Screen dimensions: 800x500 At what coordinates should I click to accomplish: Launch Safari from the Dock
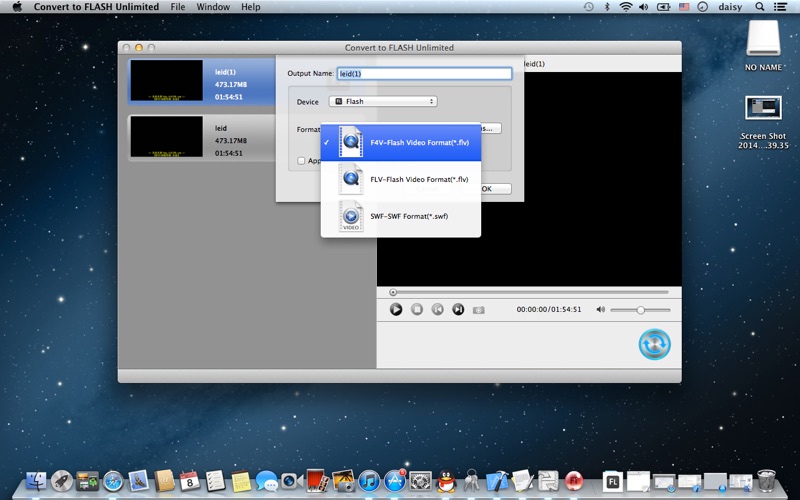pyautogui.click(x=113, y=481)
